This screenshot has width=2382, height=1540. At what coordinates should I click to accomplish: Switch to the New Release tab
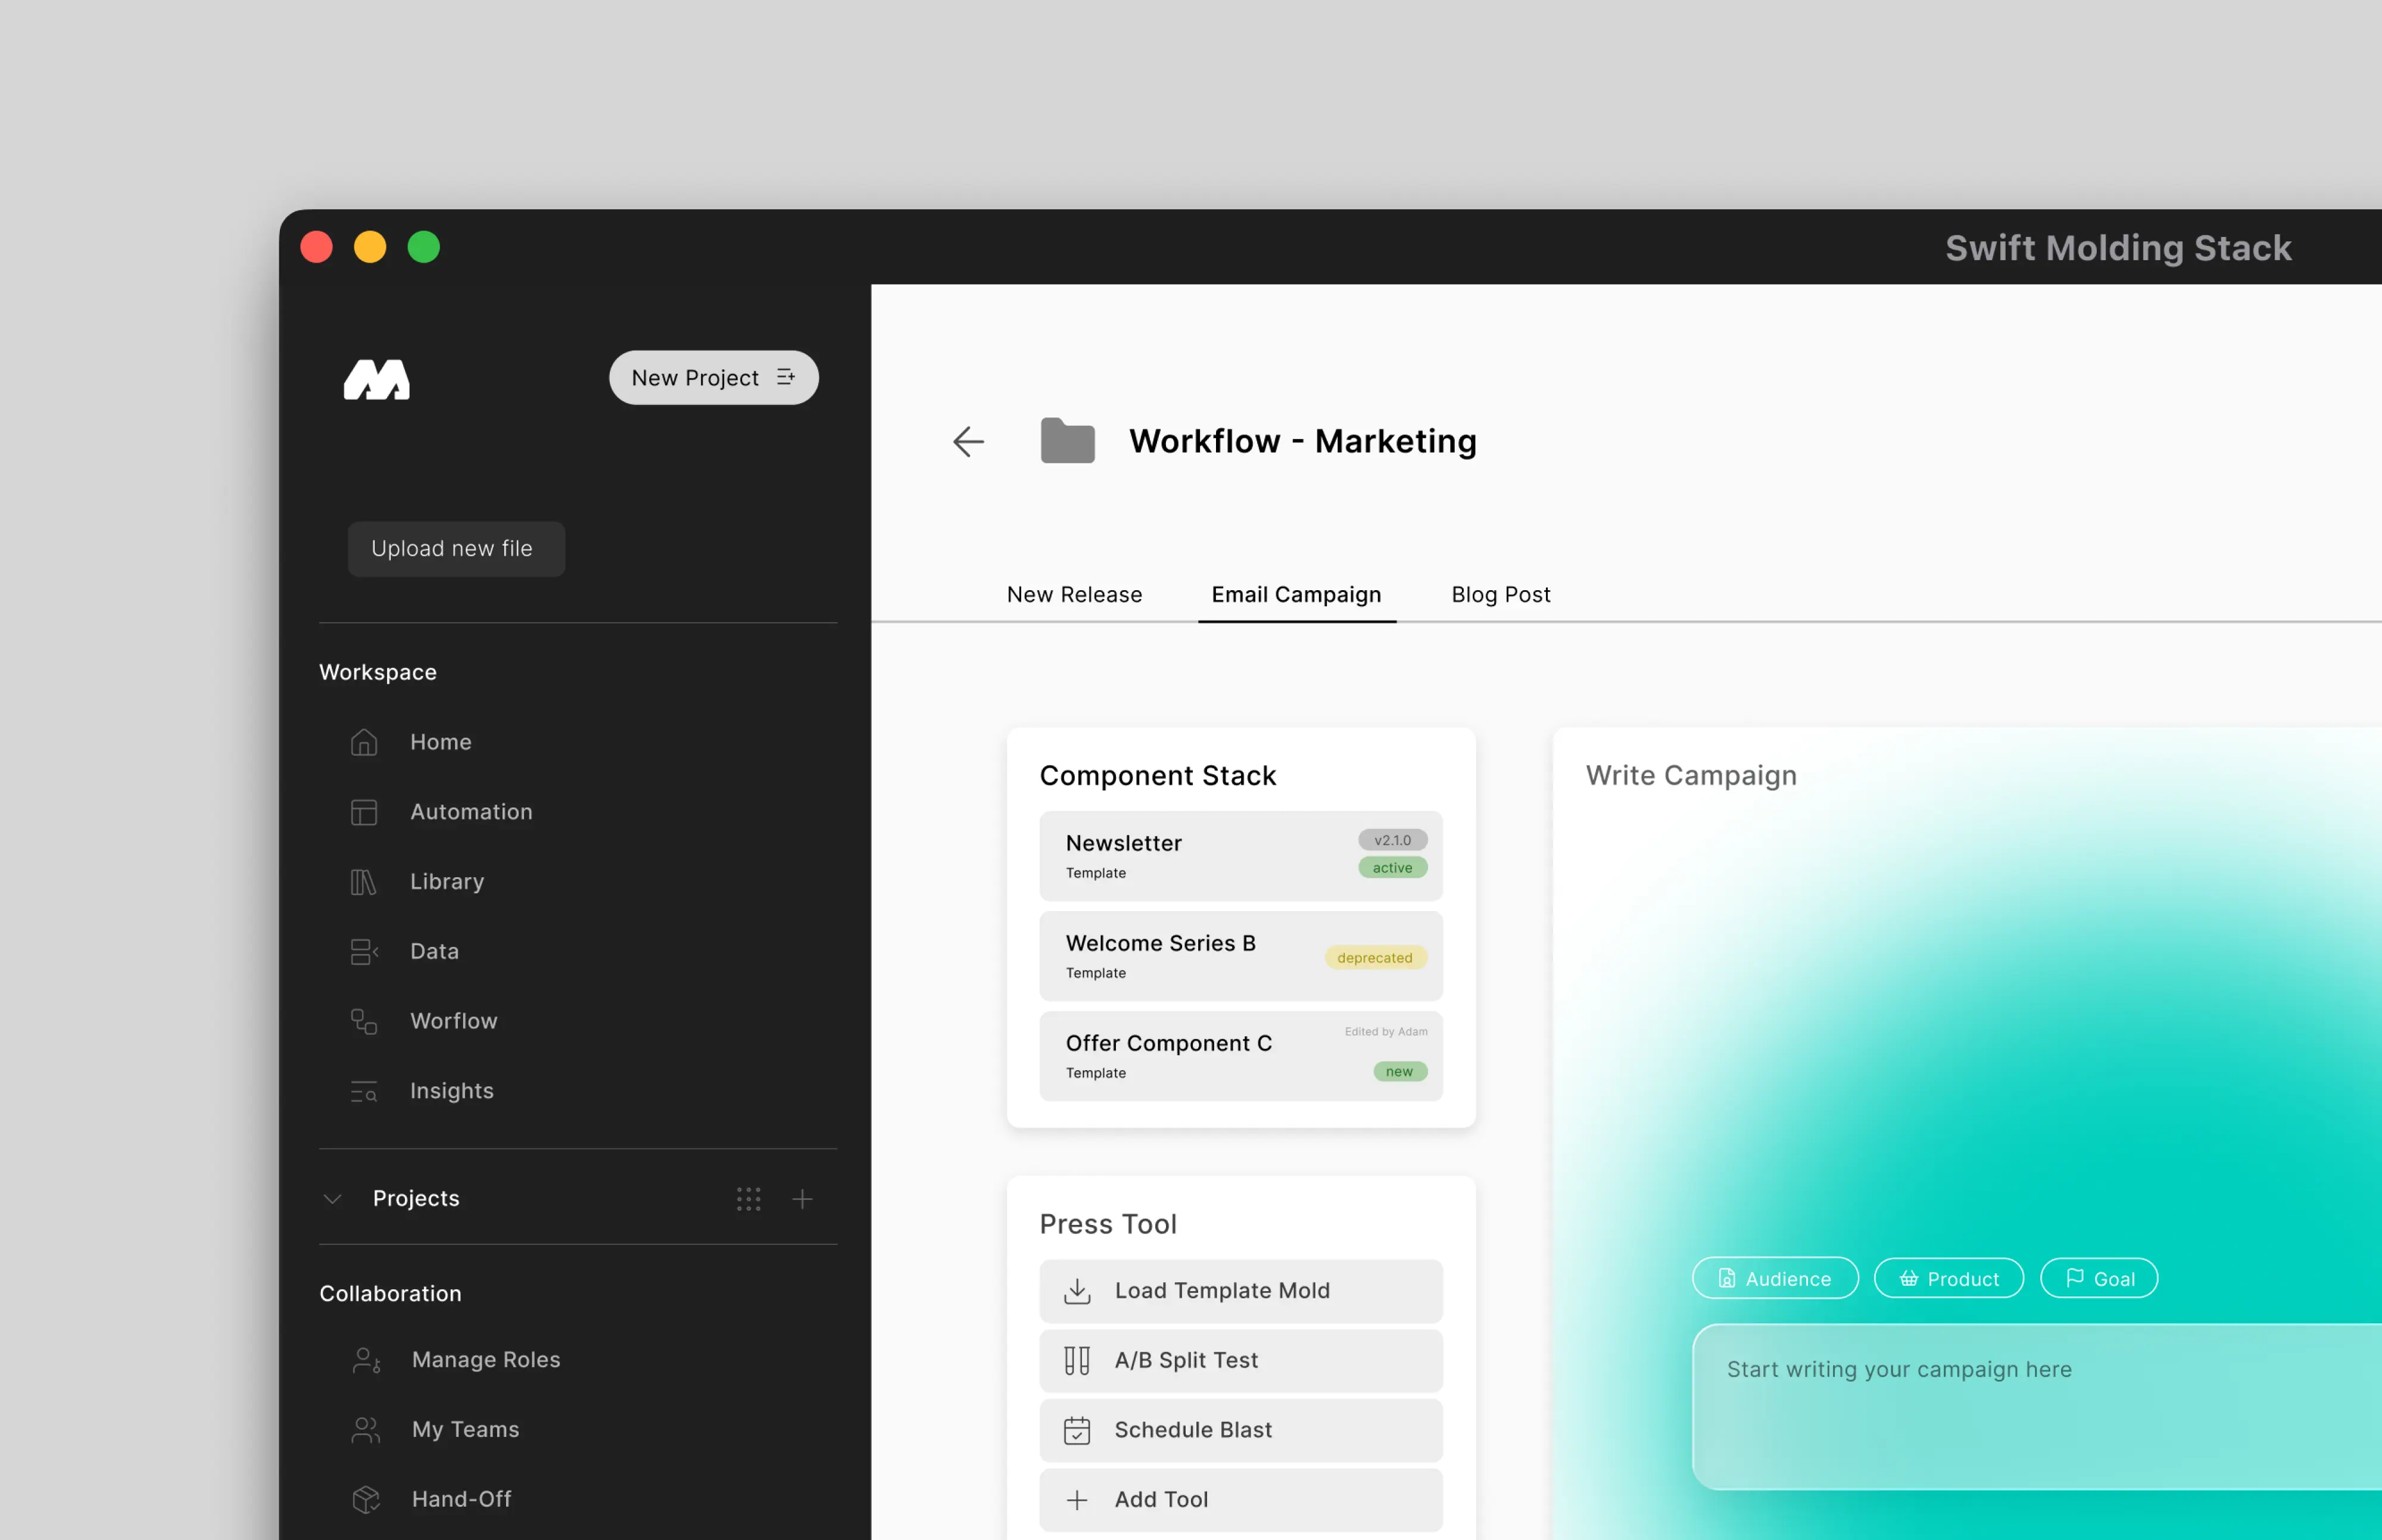(1074, 594)
